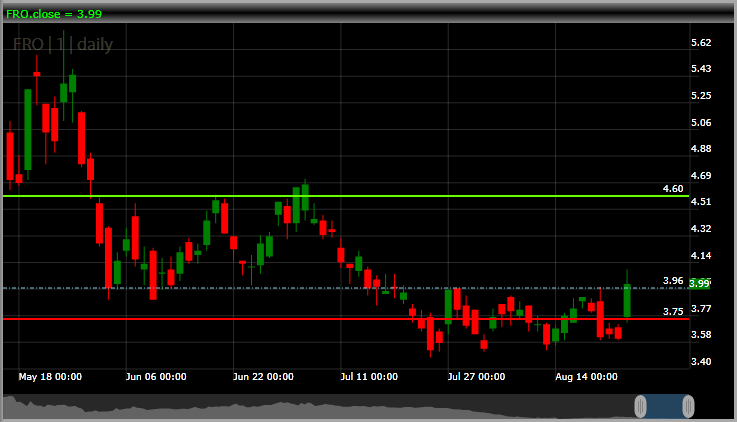Viewport: 737px width, 422px height.
Task: Select the red support line at 3.75
Action: click(x=300, y=318)
